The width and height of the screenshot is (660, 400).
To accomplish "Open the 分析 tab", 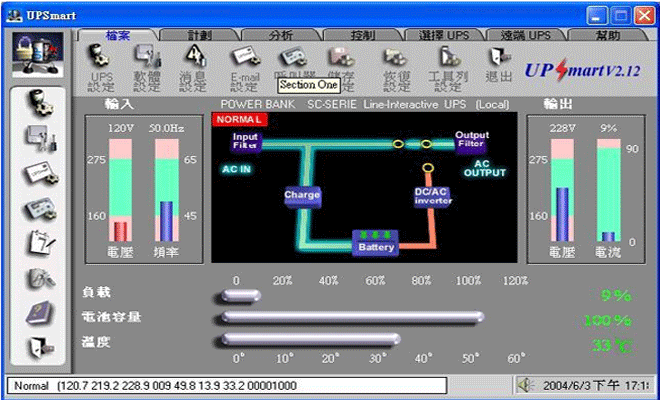I will pyautogui.click(x=281, y=35).
